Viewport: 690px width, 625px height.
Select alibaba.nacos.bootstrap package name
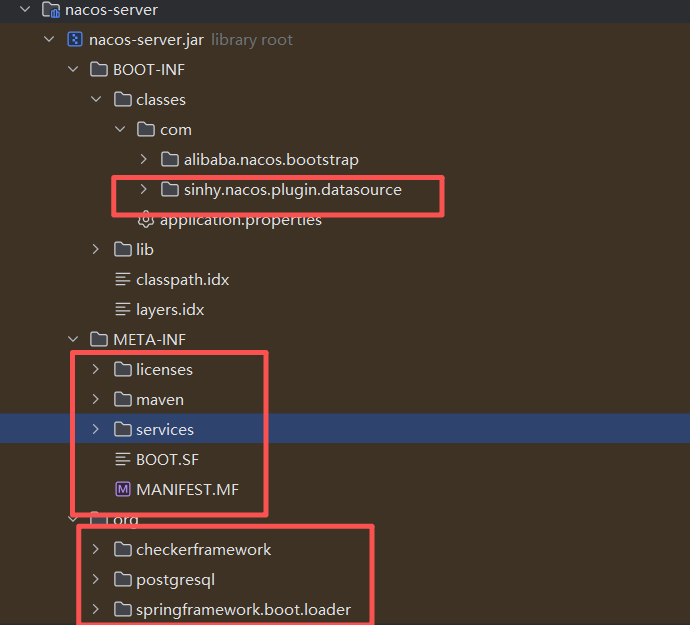tap(271, 160)
